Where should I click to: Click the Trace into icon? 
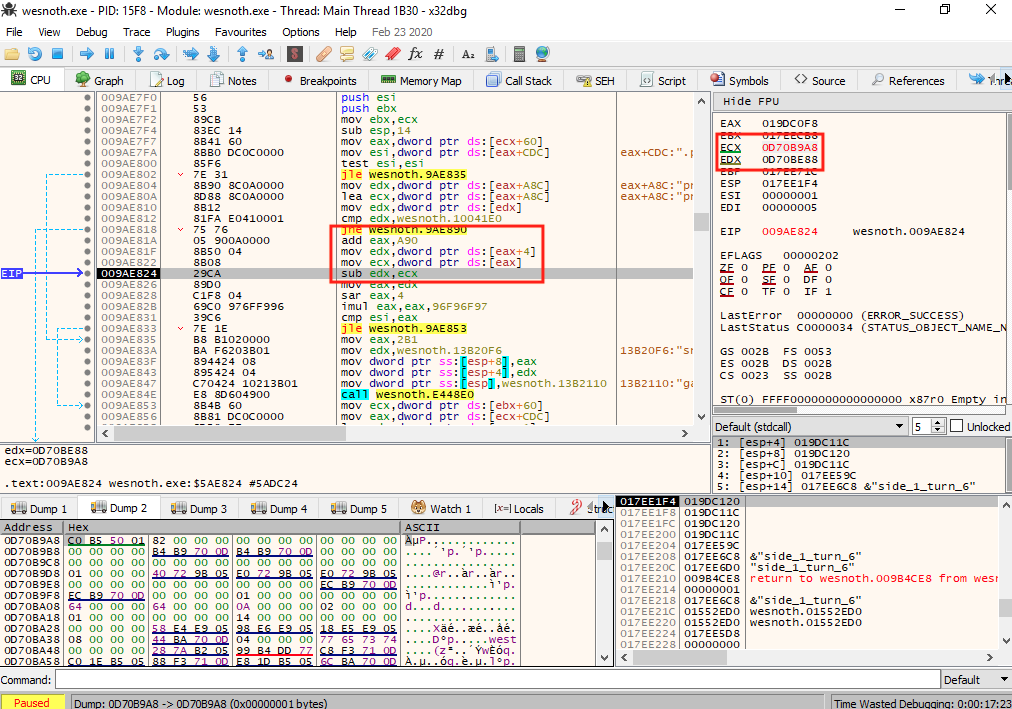pyautogui.click(x=190, y=54)
